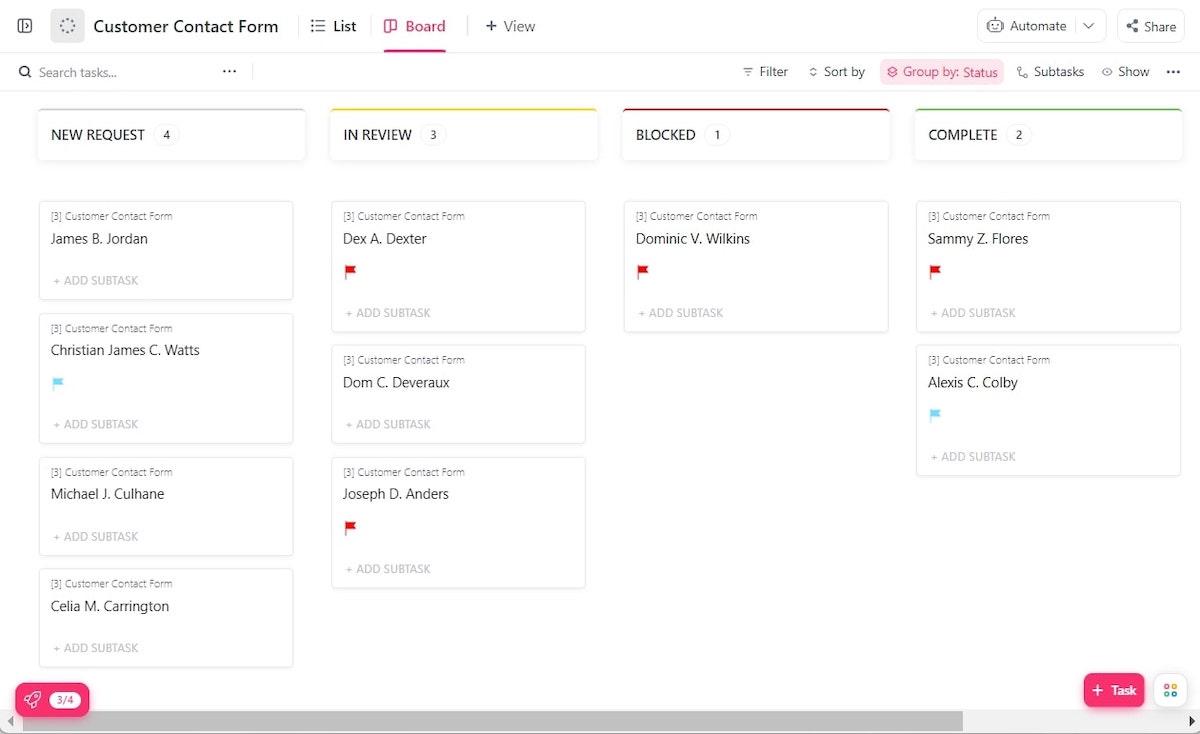Viewport: 1200px width, 734px height.
Task: Click the horizontal scrollbar thumb
Action: pyautogui.click(x=490, y=721)
